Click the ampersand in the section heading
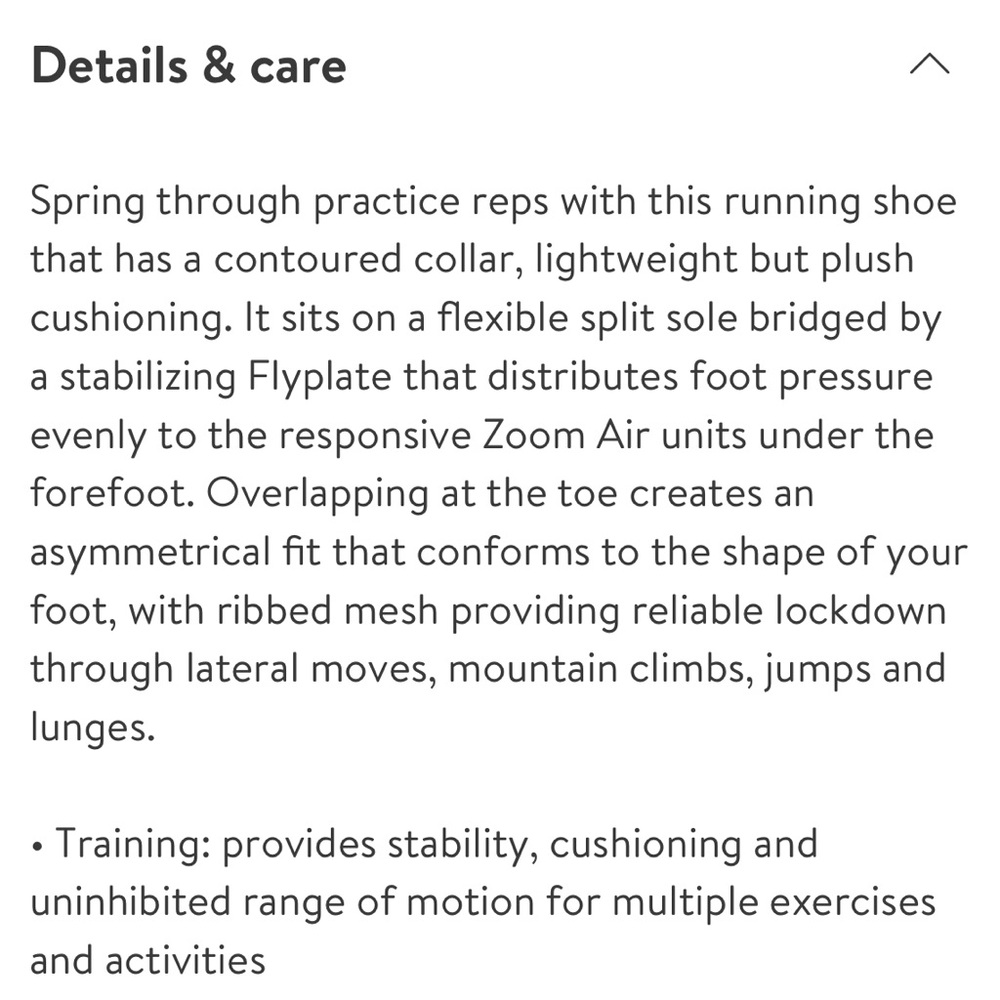The width and height of the screenshot is (1000, 1000). click(219, 66)
